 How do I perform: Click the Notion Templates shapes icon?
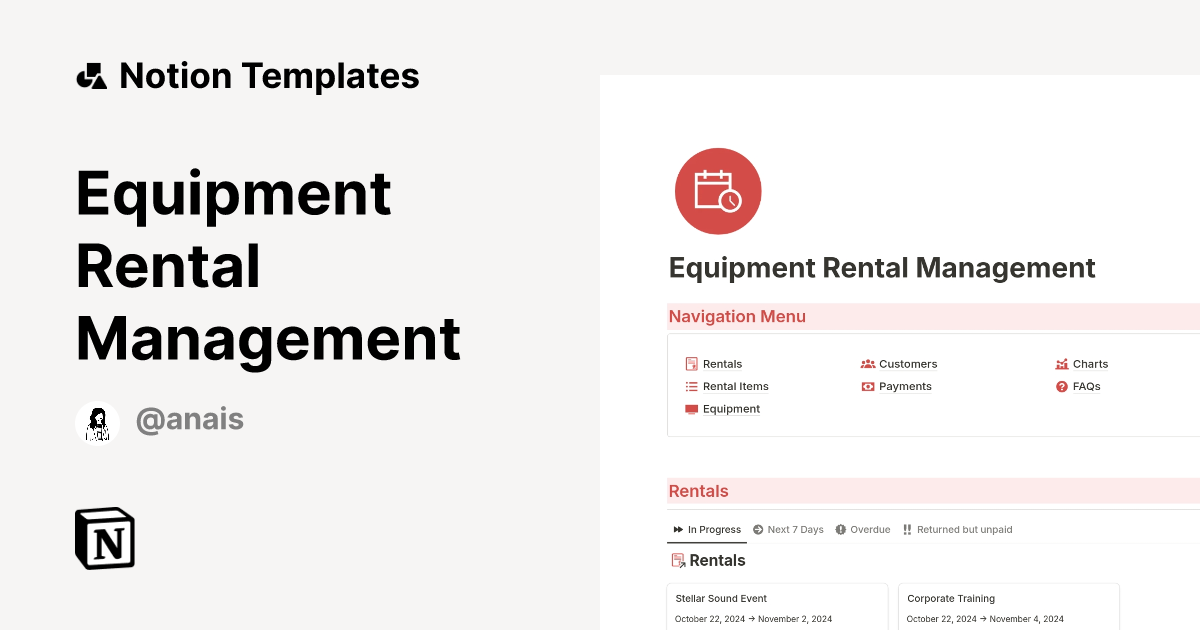pyautogui.click(x=92, y=76)
